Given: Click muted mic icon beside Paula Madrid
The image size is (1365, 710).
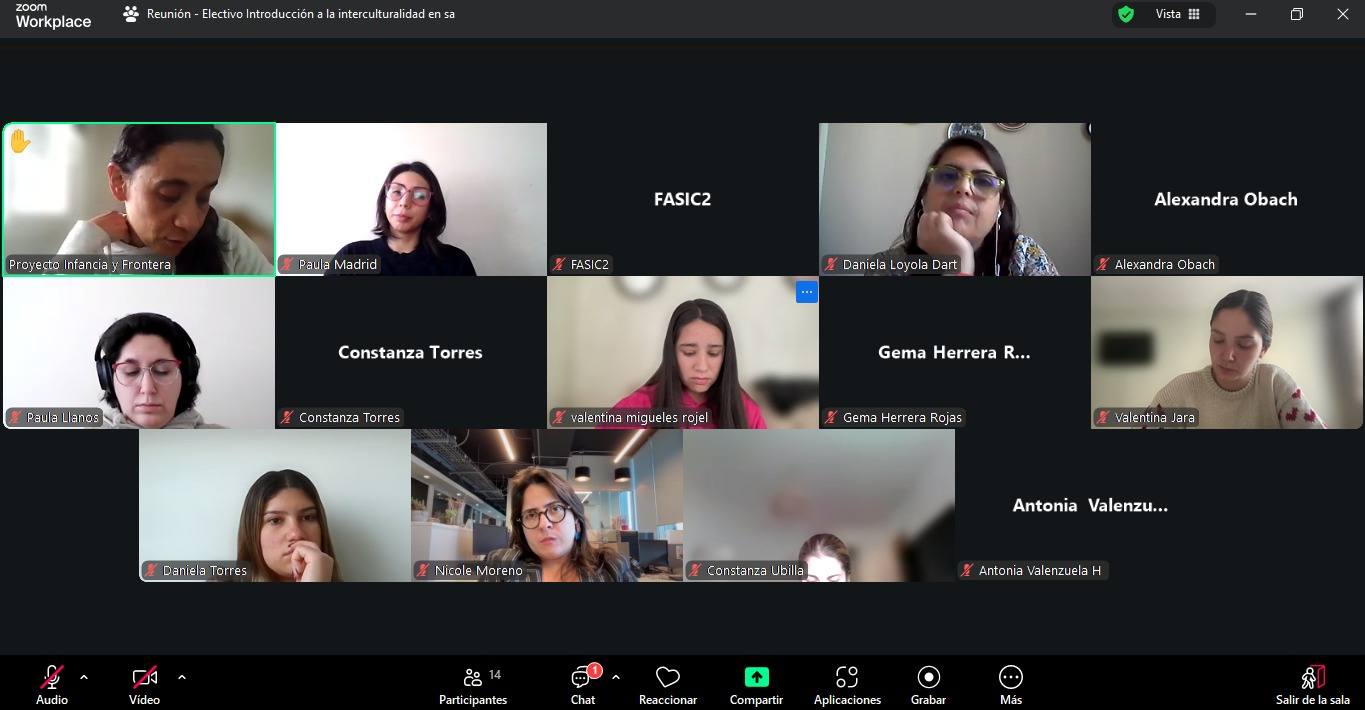Looking at the screenshot, I should point(288,265).
